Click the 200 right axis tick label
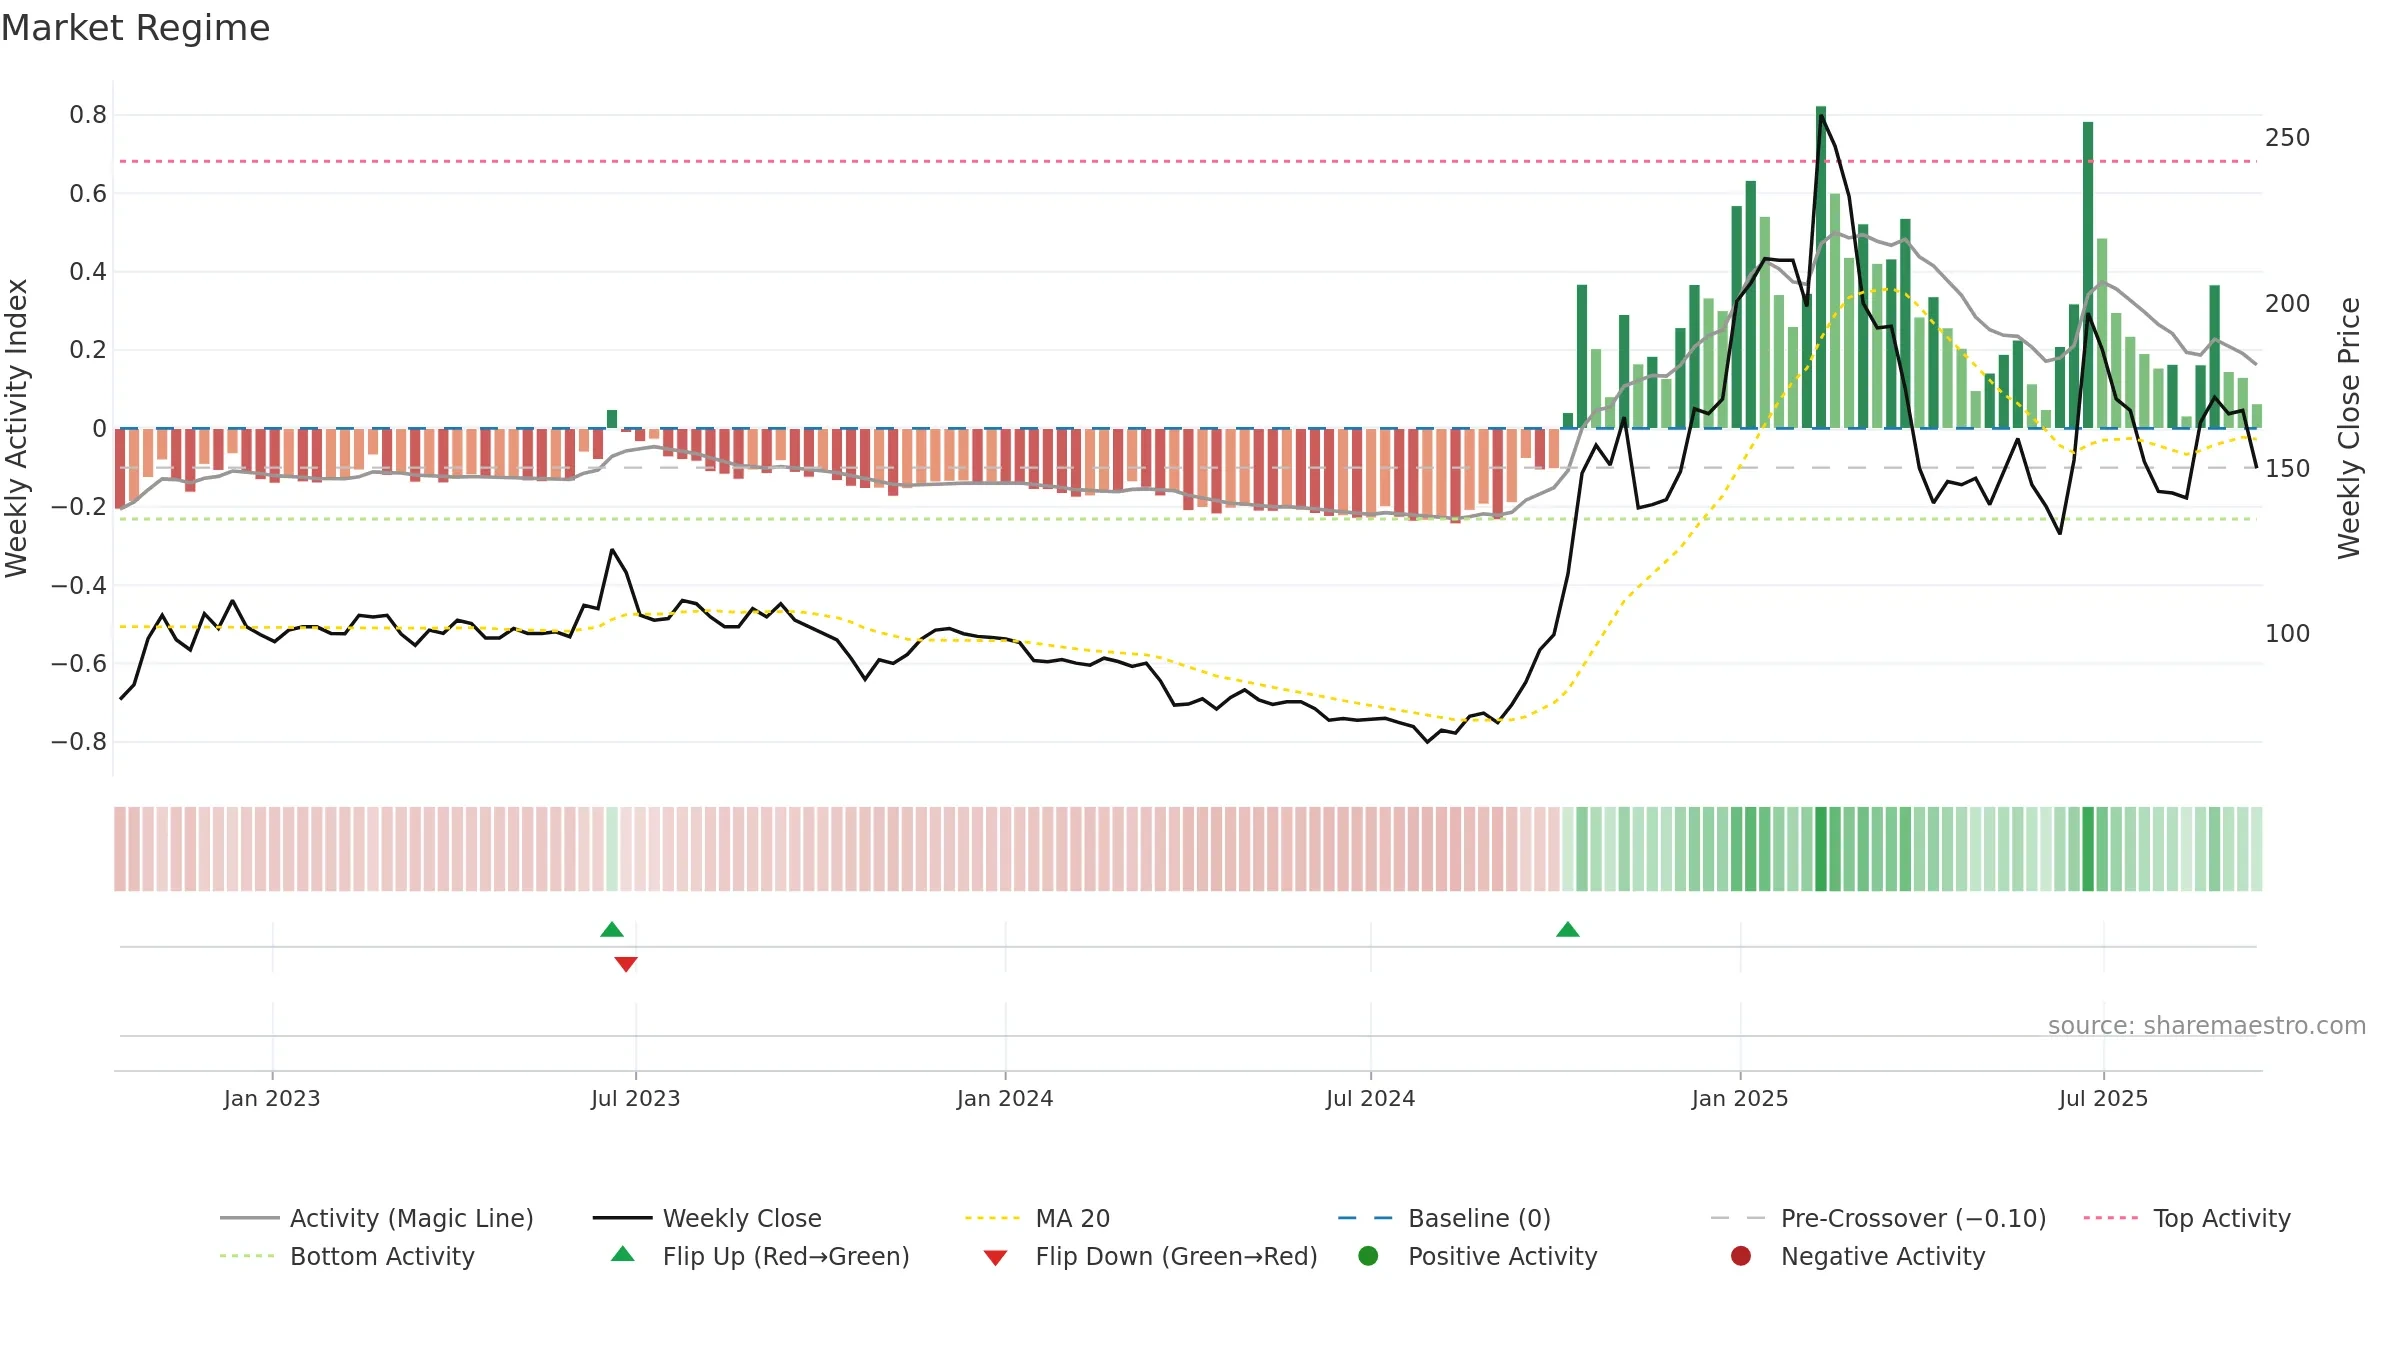 (2288, 303)
